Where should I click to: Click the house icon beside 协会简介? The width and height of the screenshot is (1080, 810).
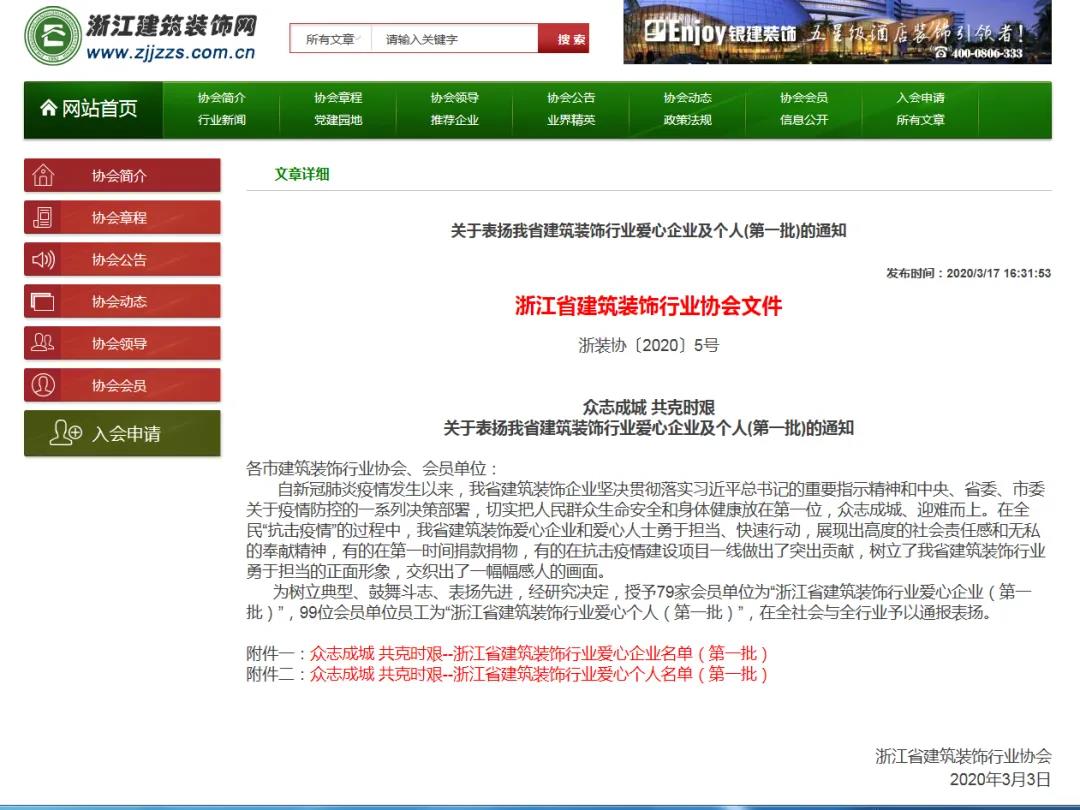point(42,175)
